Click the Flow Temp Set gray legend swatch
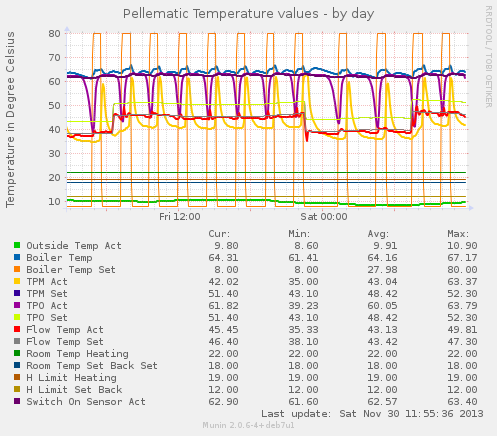This screenshot has height=436, width=497. click(17, 341)
